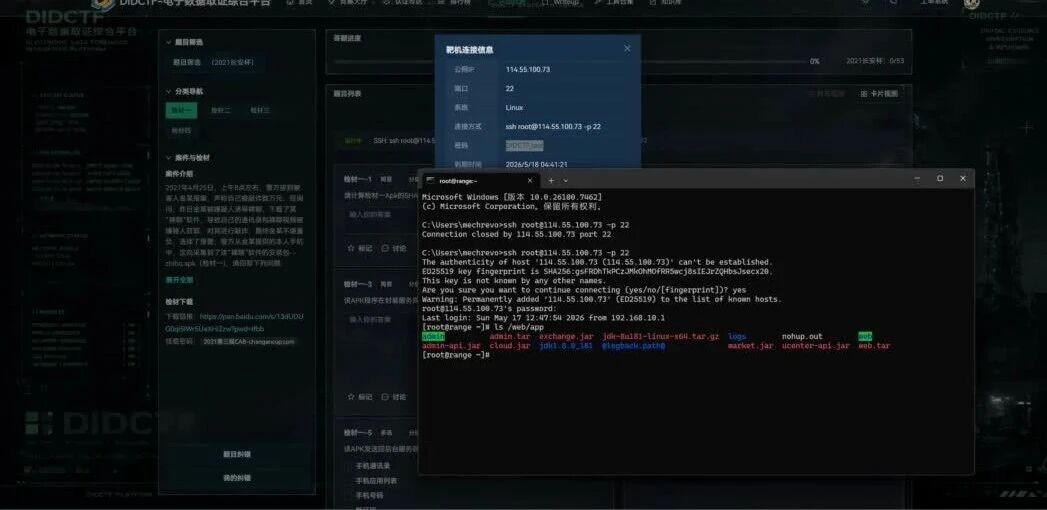
Task: Click the 2021长安杯 filter tag
Action: 233,63
